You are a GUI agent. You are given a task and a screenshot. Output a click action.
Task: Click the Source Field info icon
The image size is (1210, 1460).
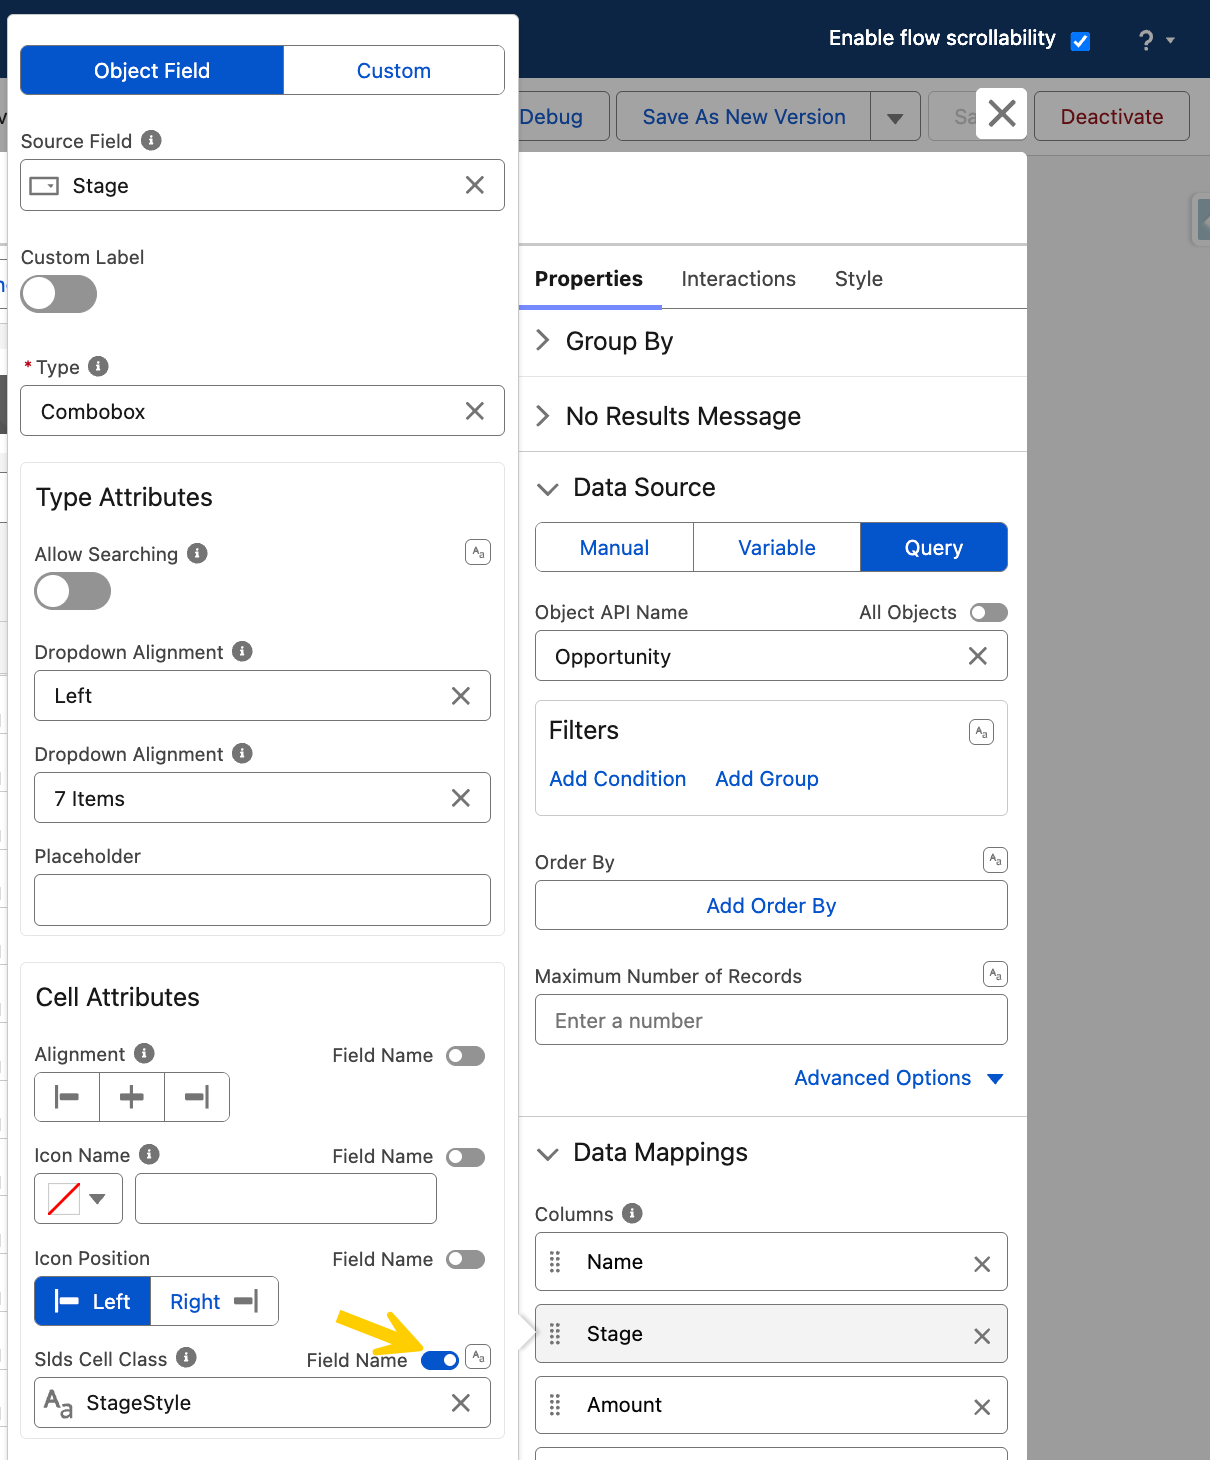151,140
